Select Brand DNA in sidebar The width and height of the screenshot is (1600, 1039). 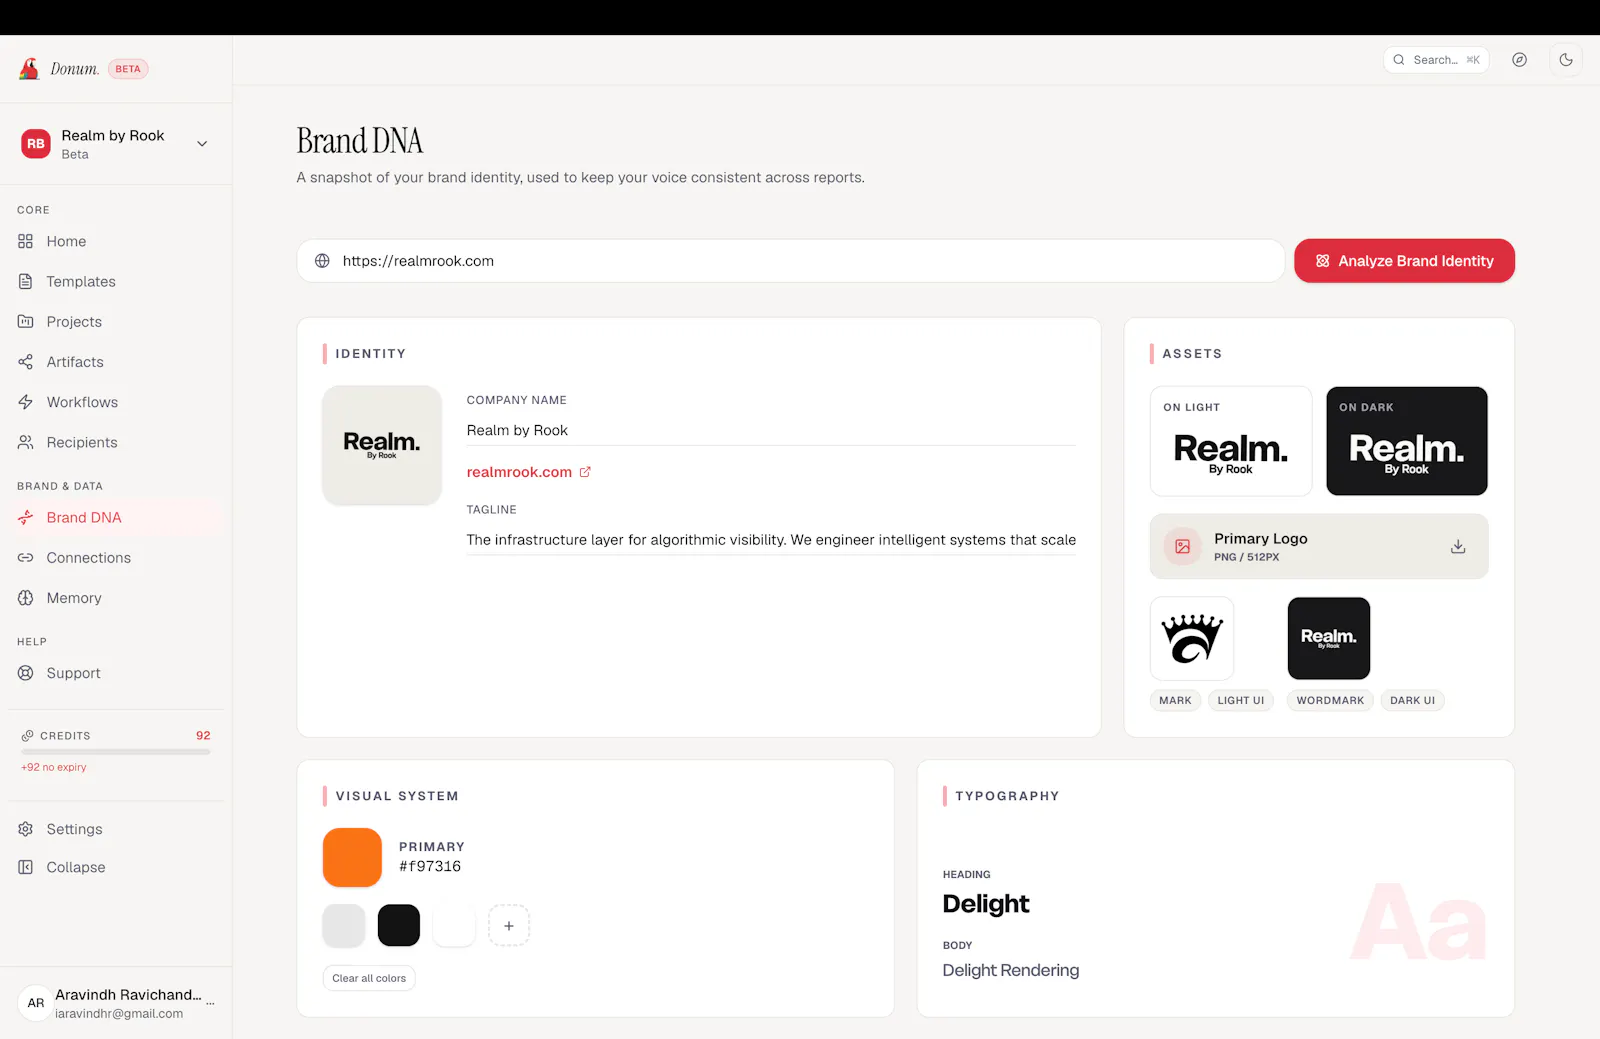click(116, 517)
